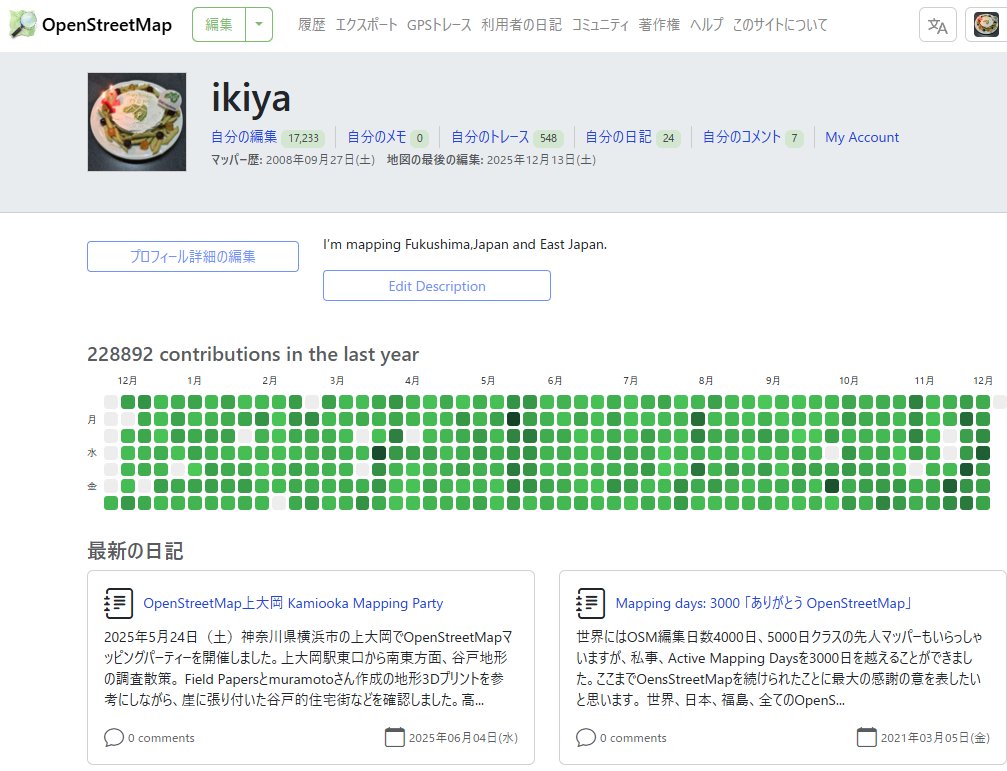Viewport: 1007px width, 771px height.
Task: Click the 17,233 edits count badge
Action: tap(303, 138)
